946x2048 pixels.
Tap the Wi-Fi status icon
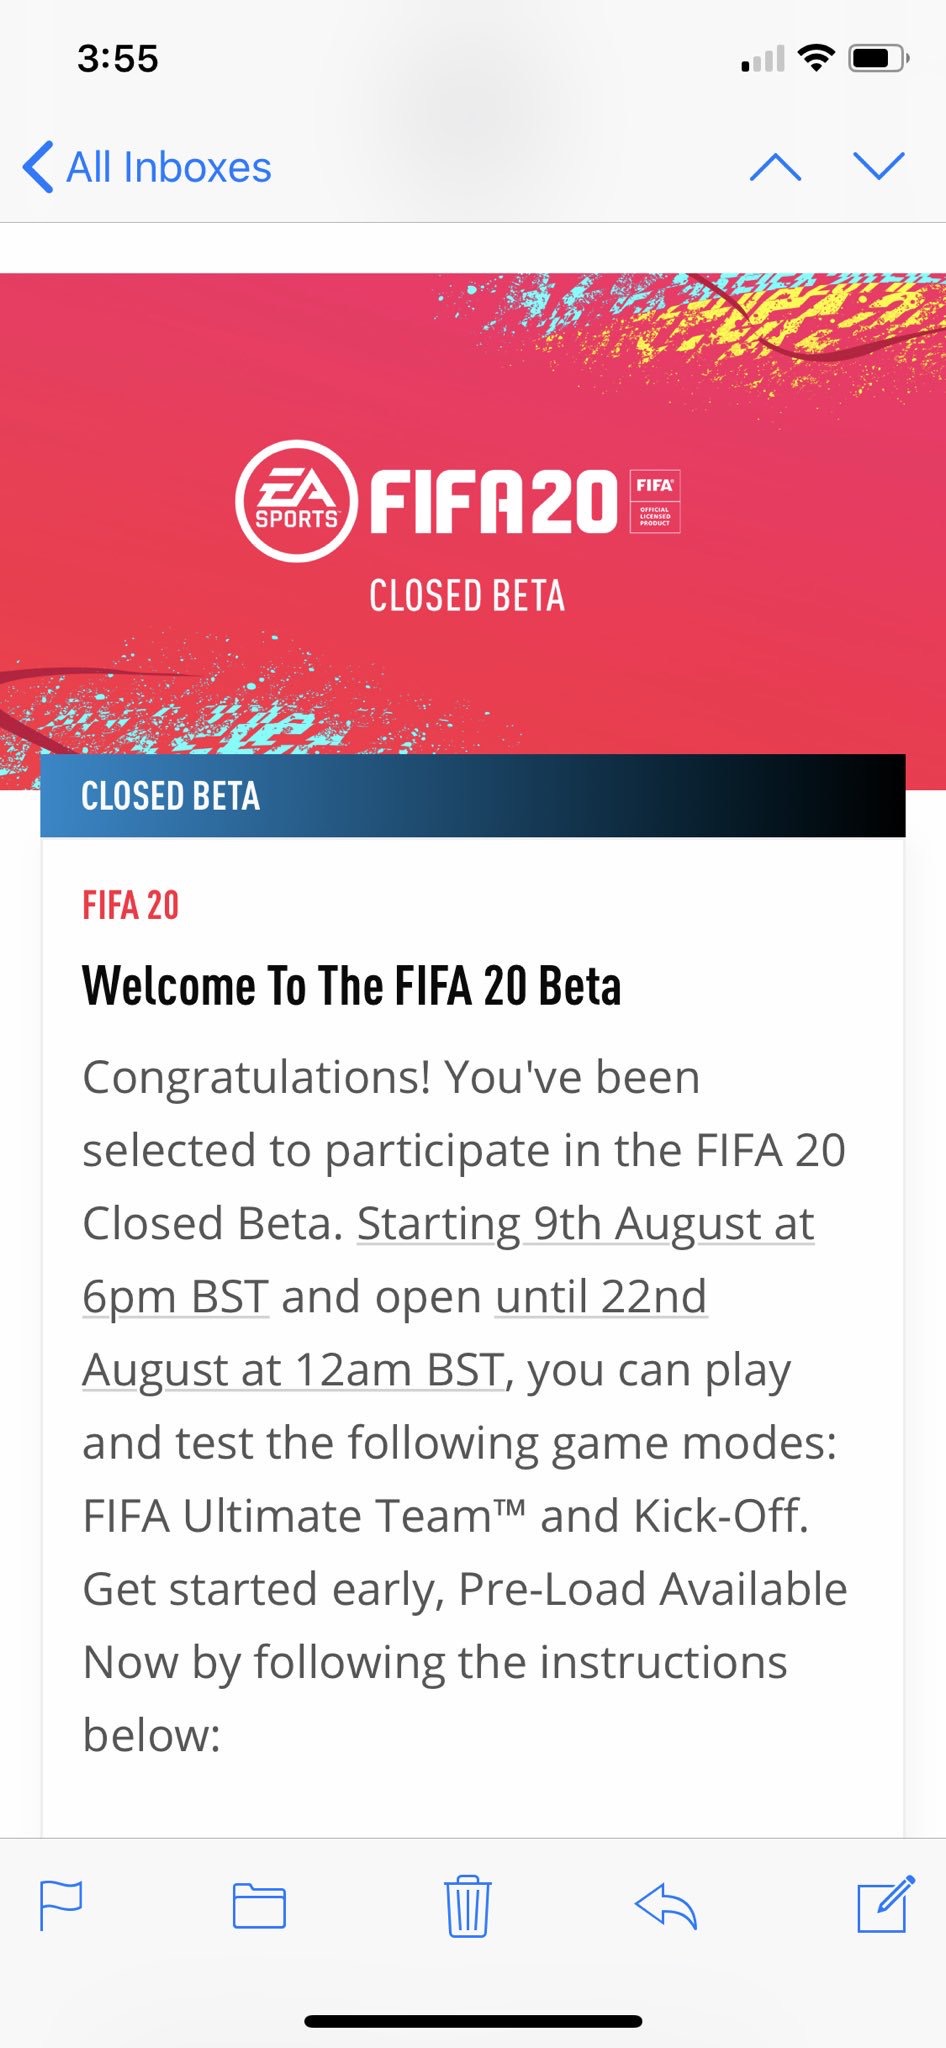click(816, 59)
